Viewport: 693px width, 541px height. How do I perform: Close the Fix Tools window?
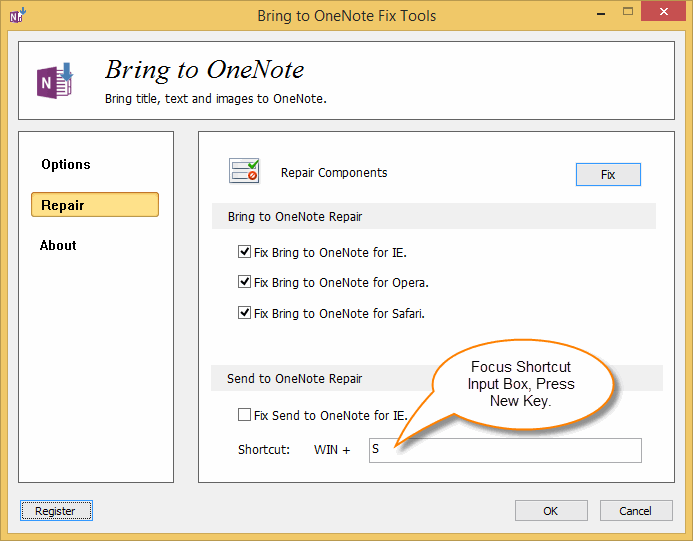[663, 11]
